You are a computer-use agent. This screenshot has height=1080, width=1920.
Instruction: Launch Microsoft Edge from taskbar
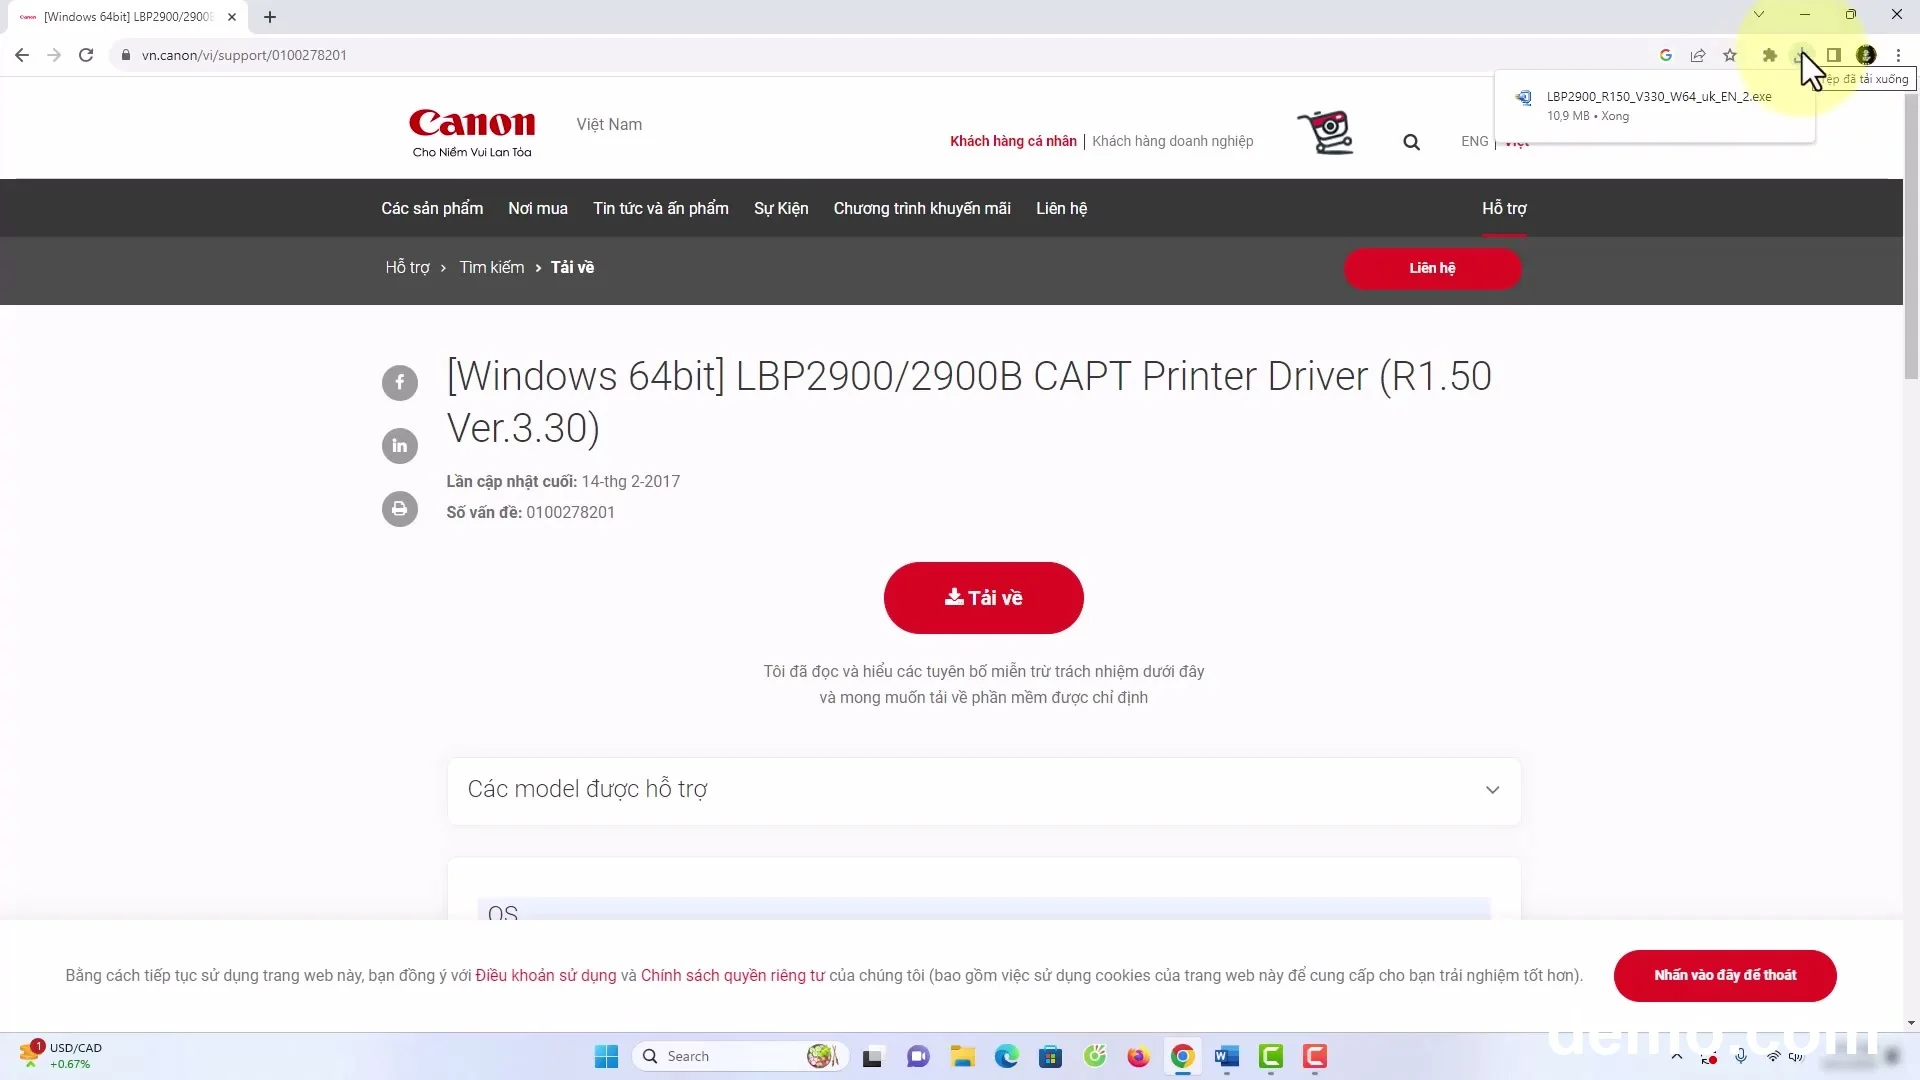pyautogui.click(x=1006, y=1056)
